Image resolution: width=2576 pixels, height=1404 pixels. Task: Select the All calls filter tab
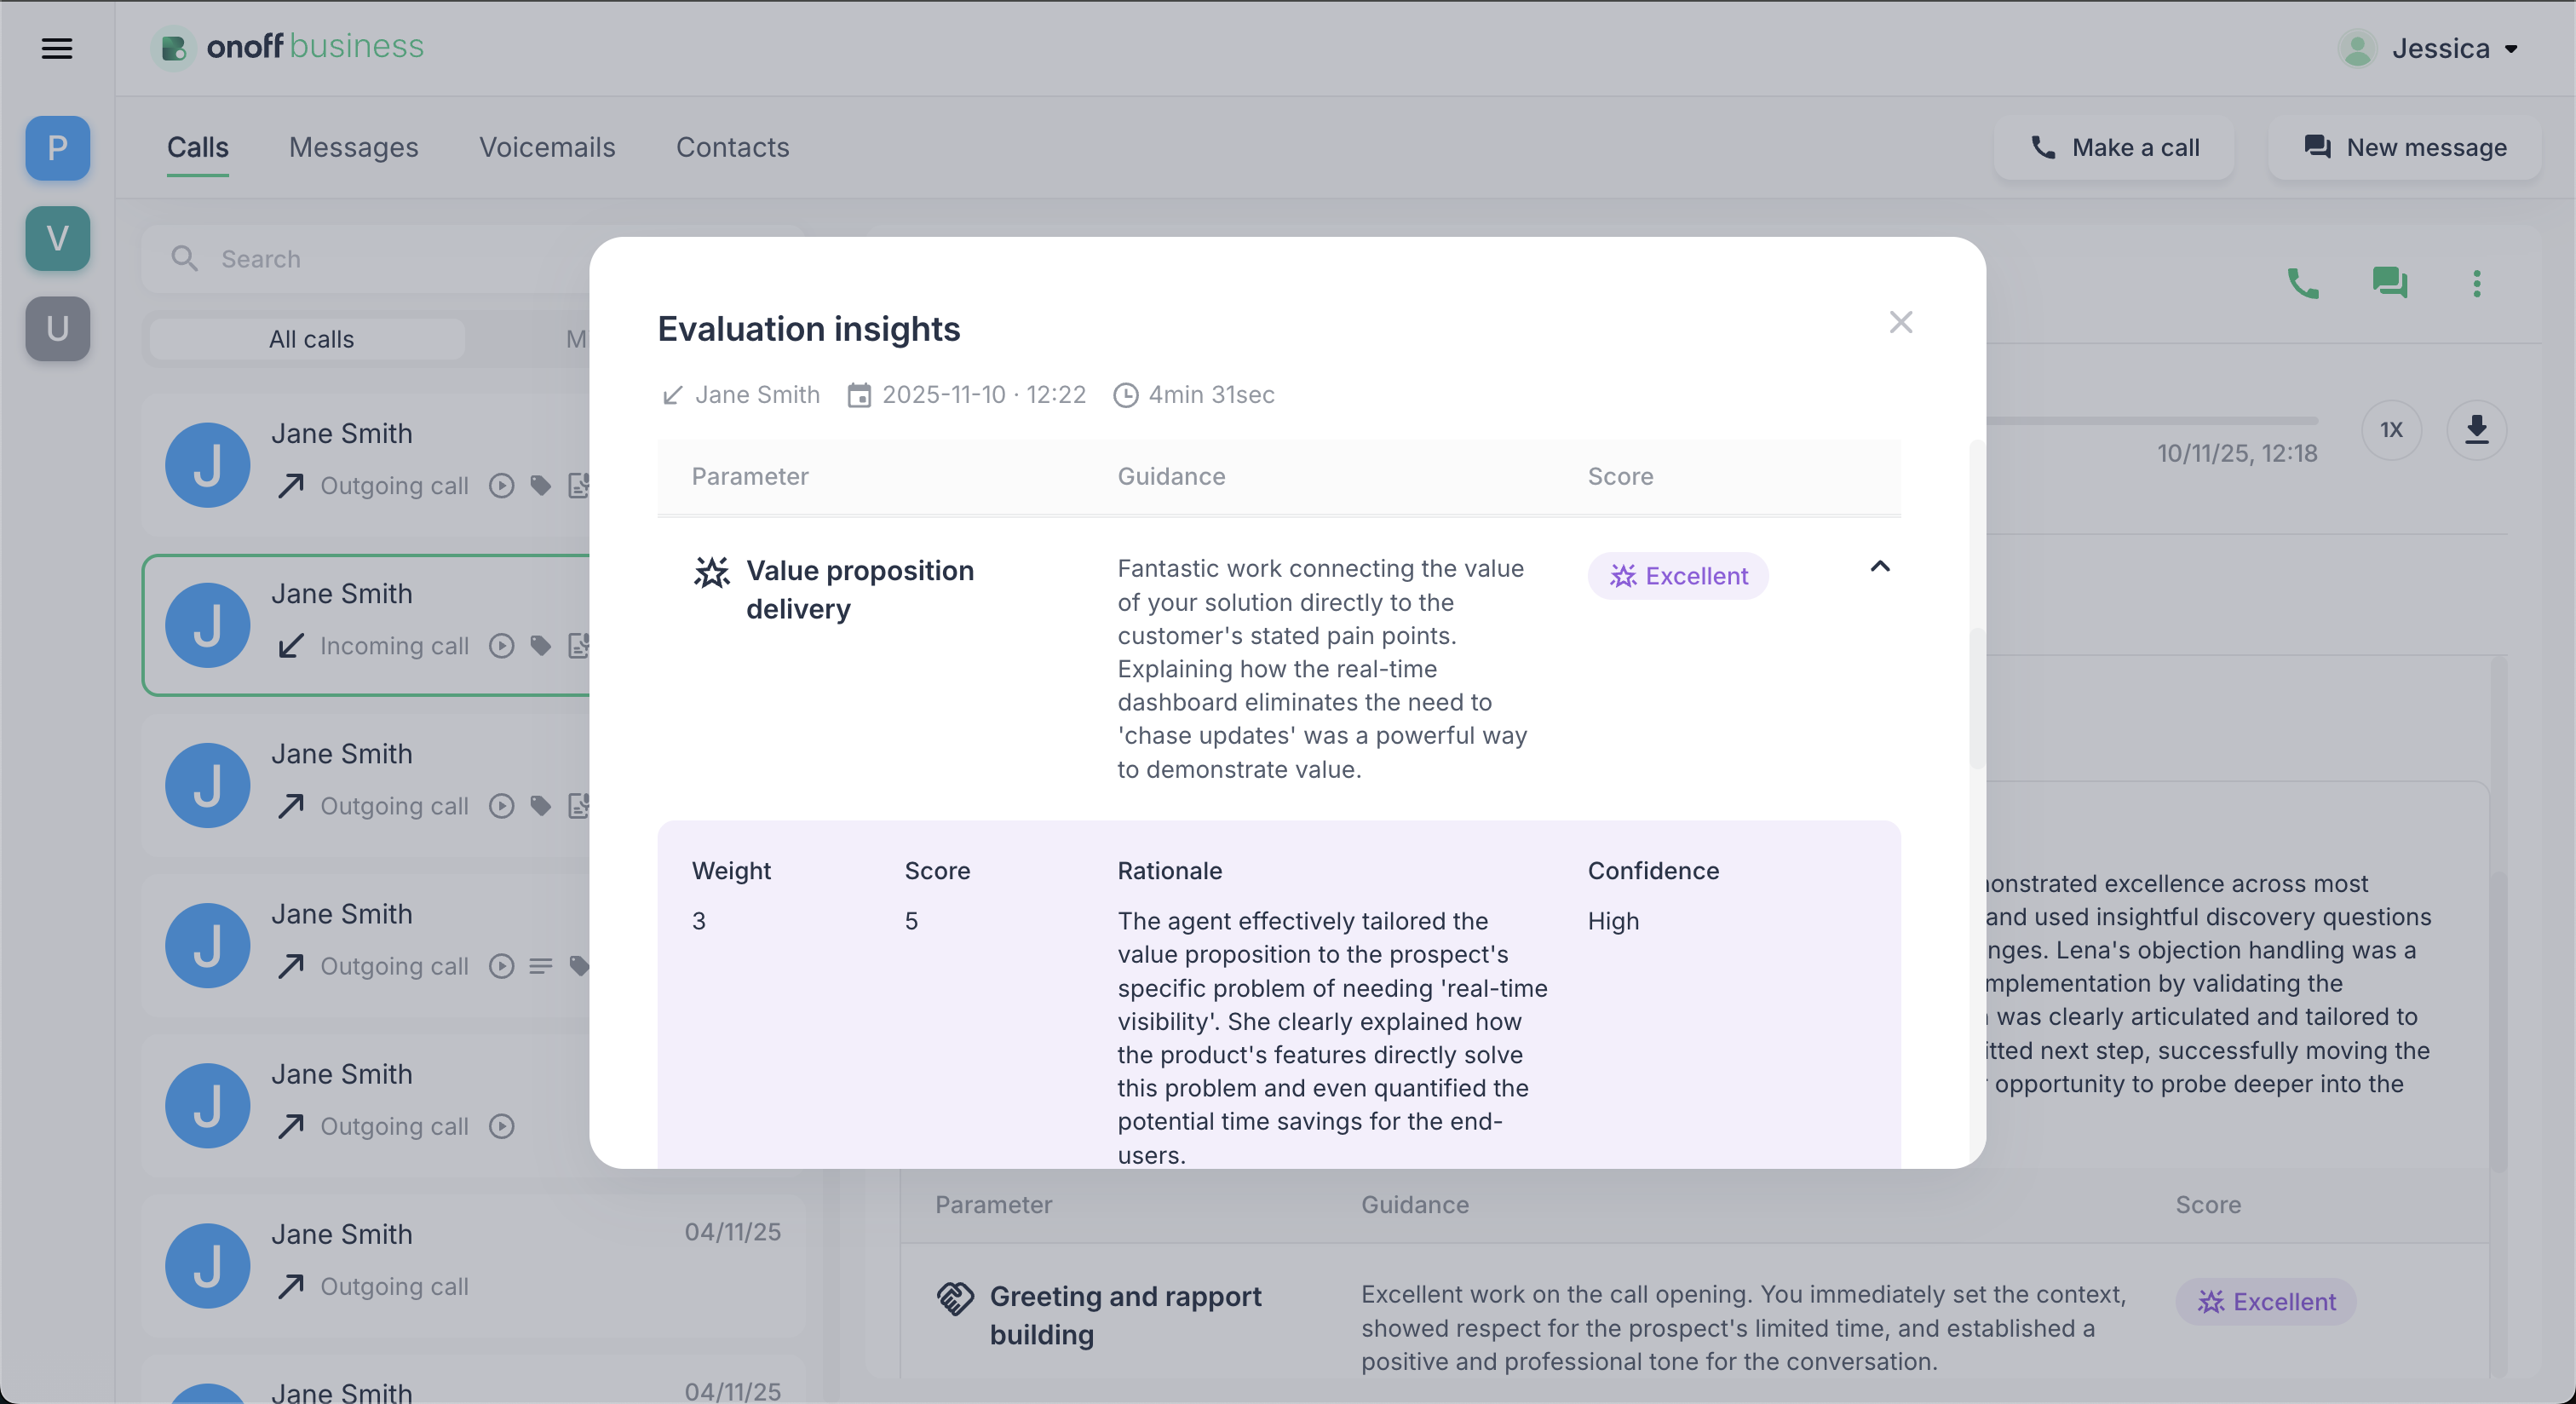coord(308,339)
